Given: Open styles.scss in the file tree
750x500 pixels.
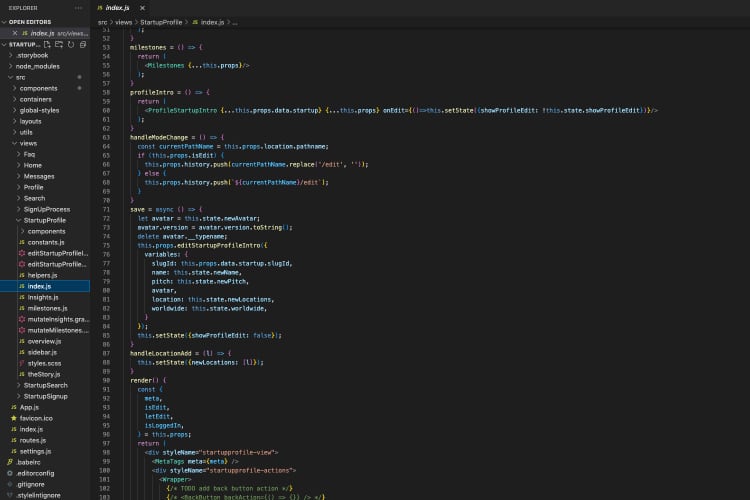Looking at the screenshot, I should pyautogui.click(x=45, y=363).
